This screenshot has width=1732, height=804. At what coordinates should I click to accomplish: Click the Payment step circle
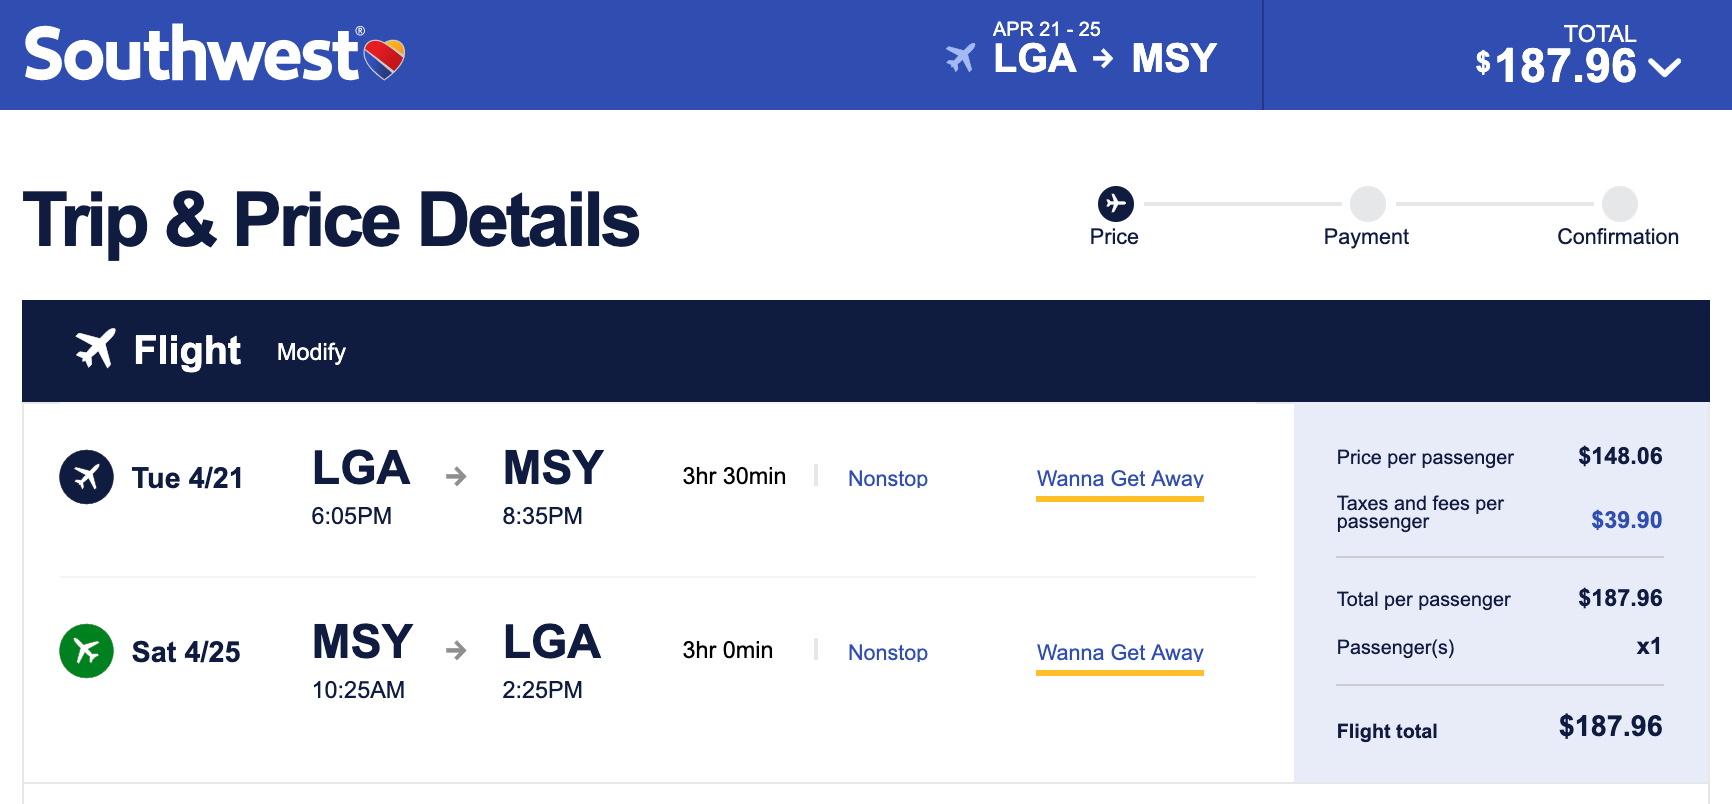pyautogui.click(x=1367, y=204)
